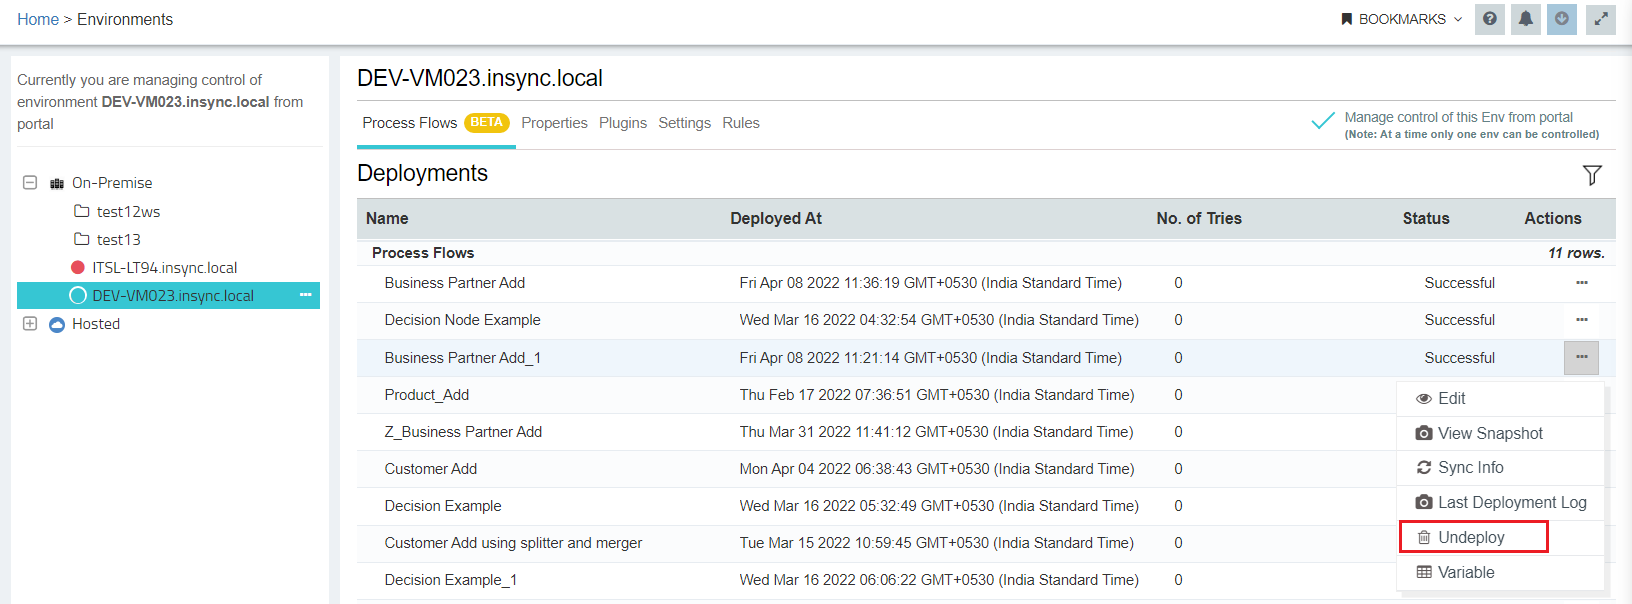Choose Variable from the actions menu
Viewport: 1632px width, 604px height.
[1500, 573]
